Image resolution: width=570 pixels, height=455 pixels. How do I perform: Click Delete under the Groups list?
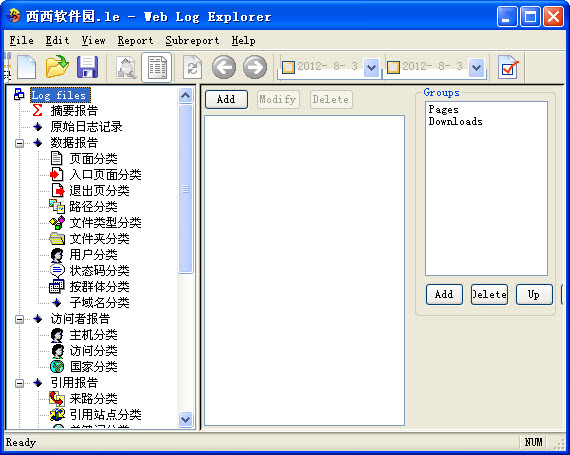(489, 294)
